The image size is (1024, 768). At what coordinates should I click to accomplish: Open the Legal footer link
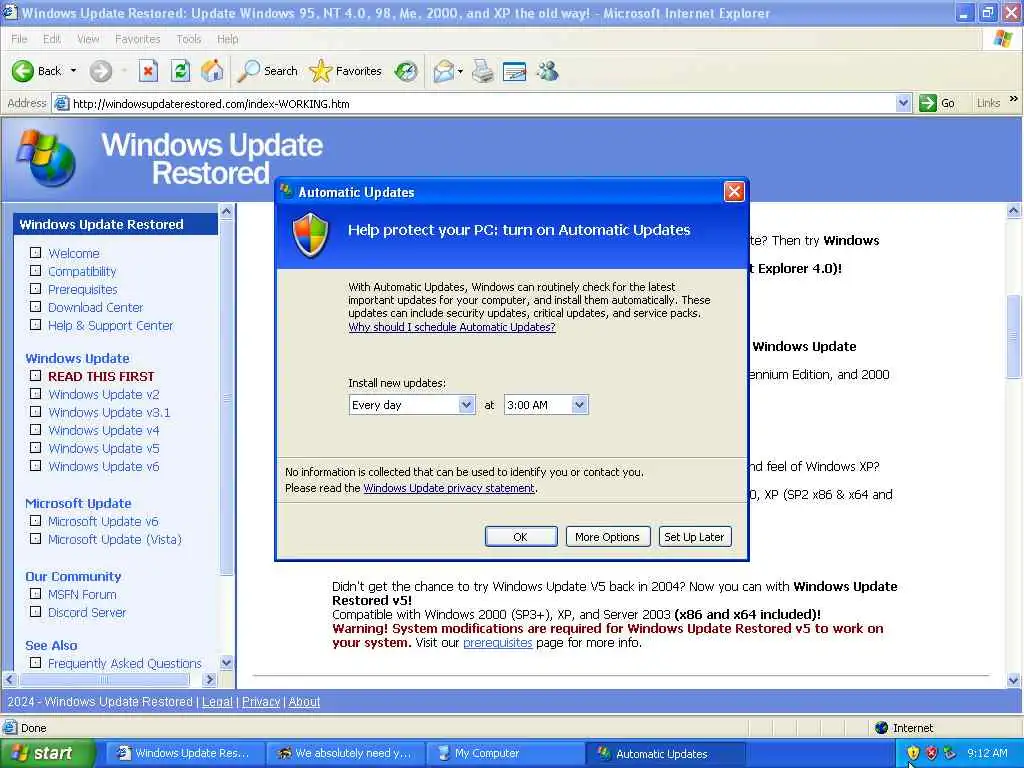pyautogui.click(x=217, y=702)
